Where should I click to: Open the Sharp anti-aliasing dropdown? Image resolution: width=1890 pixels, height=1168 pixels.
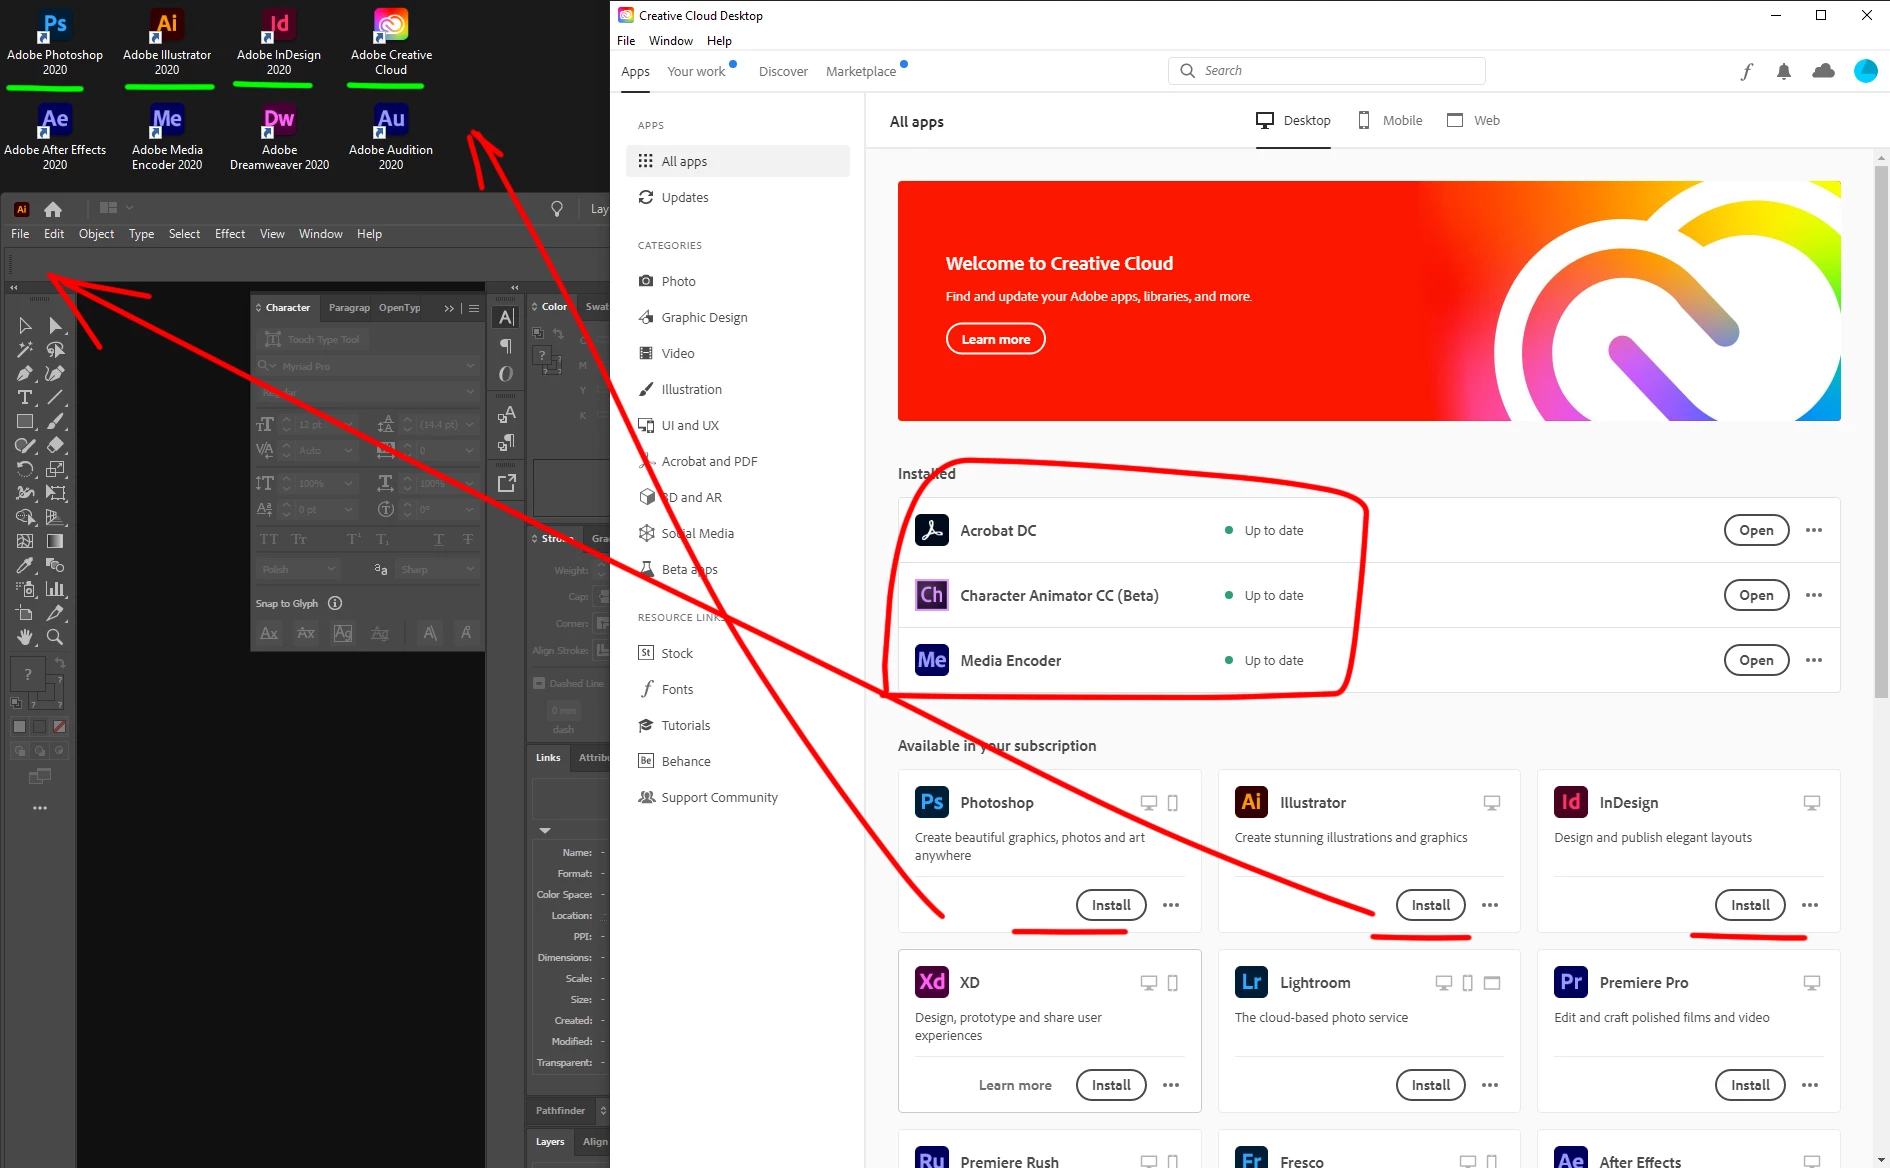pos(439,569)
